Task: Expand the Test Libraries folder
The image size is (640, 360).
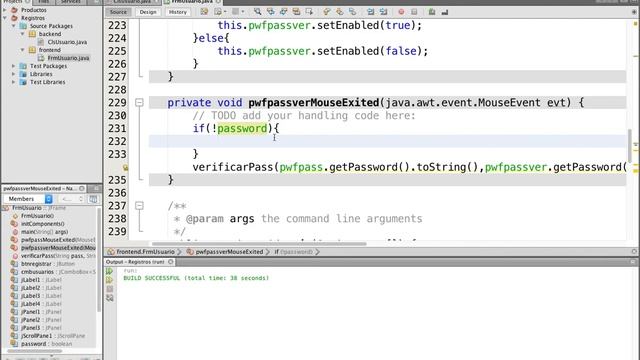Action: click(13, 82)
